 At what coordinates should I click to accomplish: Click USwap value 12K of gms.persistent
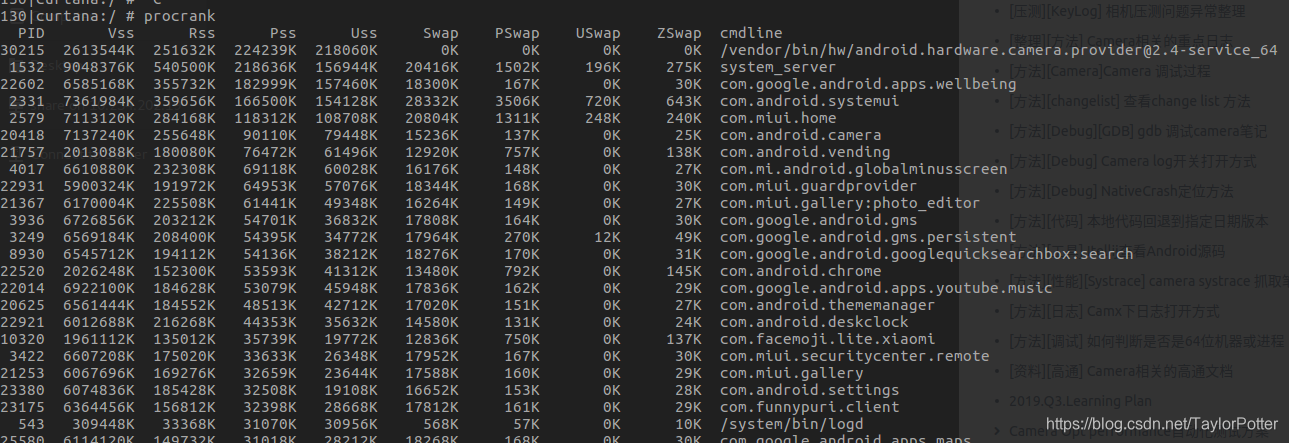click(x=609, y=237)
